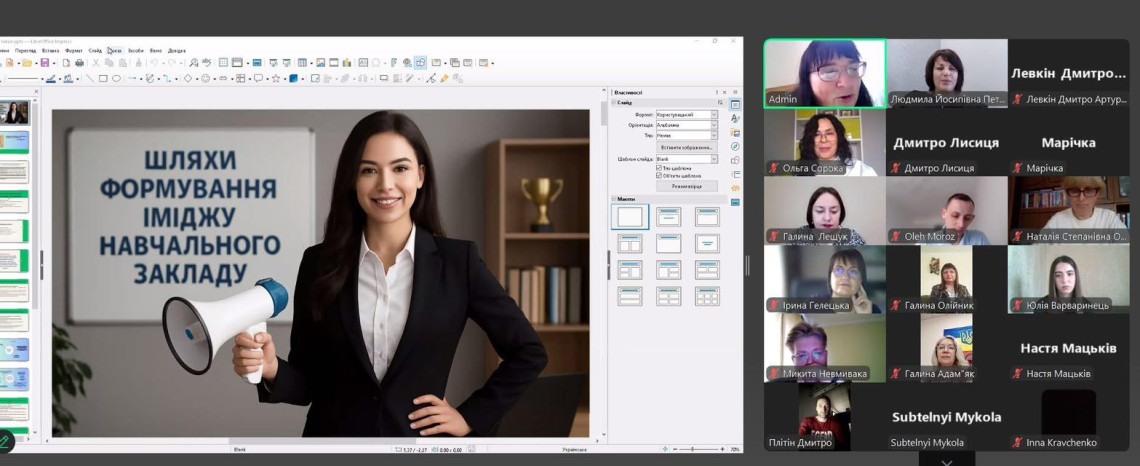Toggle the 'Об'єкти шаблона' checkbox
Screen dimensions: 1140x466
pyautogui.click(x=659, y=176)
